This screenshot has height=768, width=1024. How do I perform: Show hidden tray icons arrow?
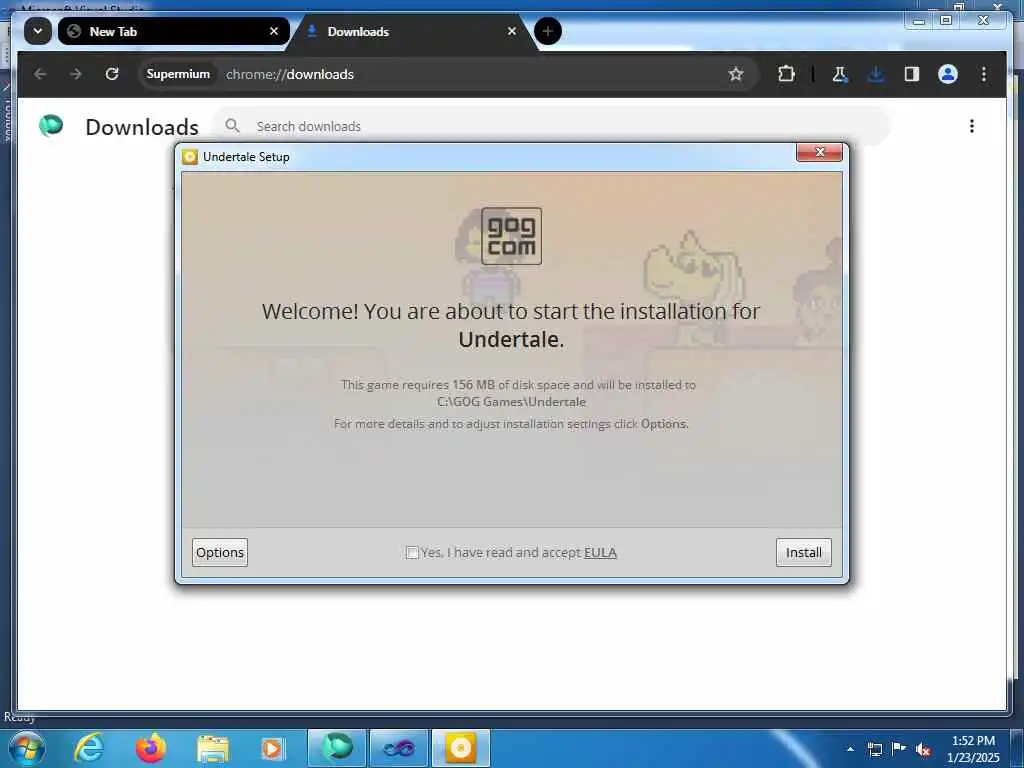tap(850, 749)
